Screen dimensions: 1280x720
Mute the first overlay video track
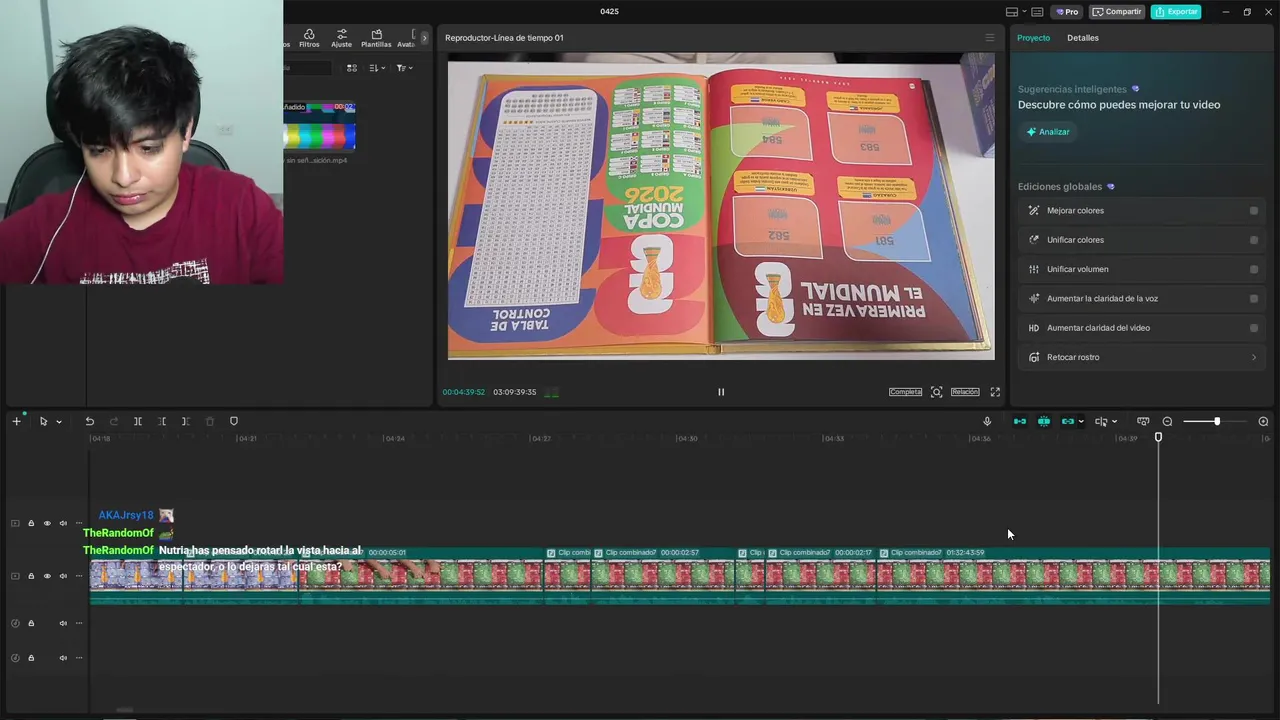point(63,523)
